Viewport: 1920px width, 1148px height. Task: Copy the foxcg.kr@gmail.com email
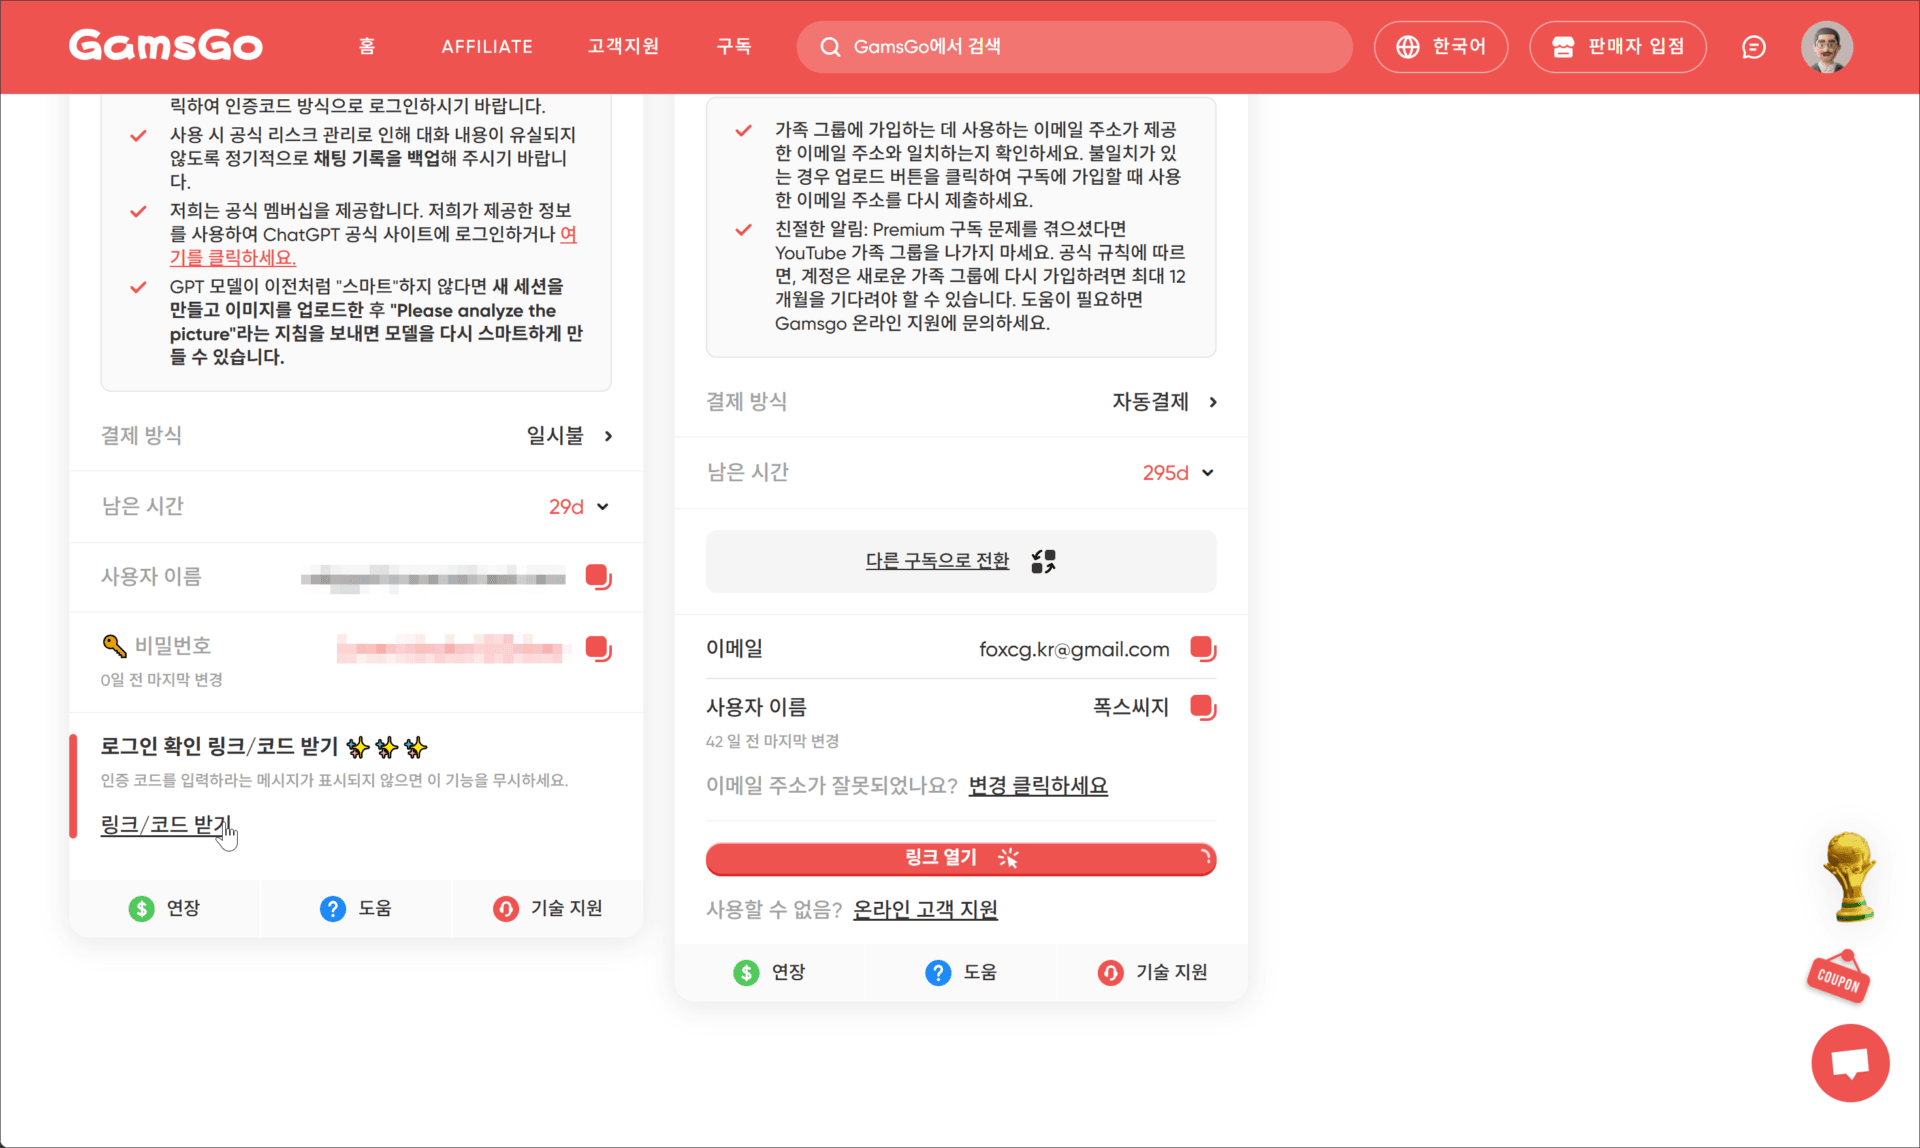pyautogui.click(x=1203, y=649)
